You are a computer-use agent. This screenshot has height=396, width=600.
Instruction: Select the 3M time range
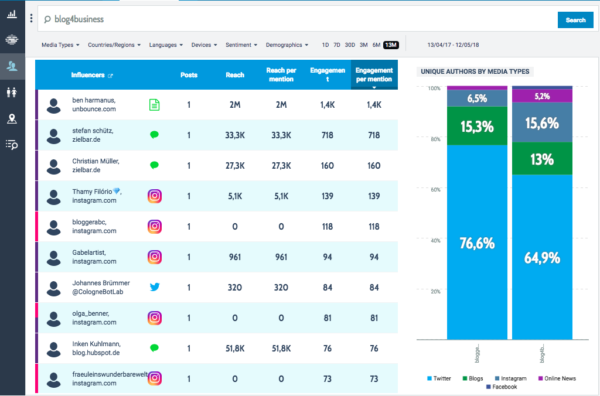click(x=364, y=45)
